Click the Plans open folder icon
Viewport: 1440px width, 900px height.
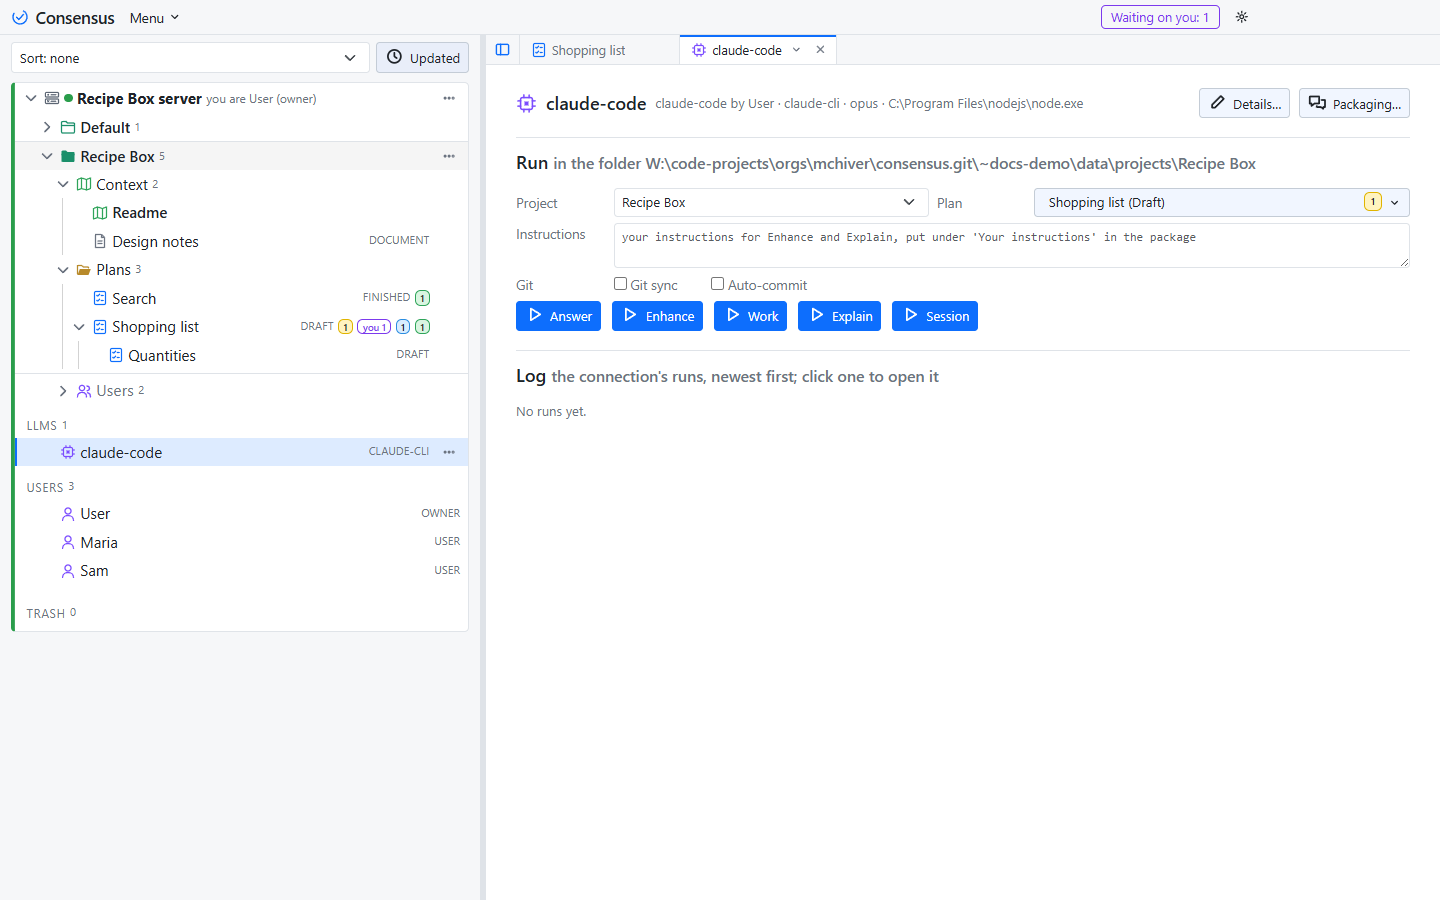[x=84, y=270]
